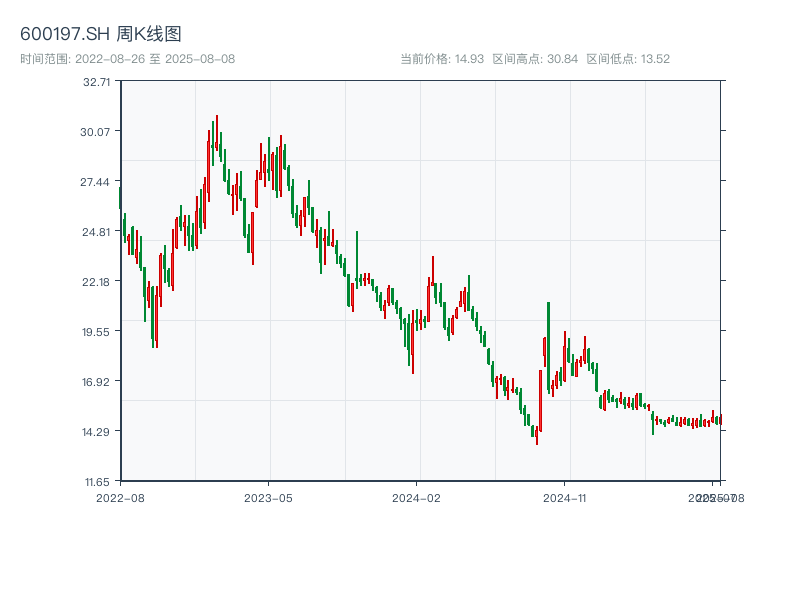
Task: Click the 24.81 y-axis price label
Action: click(x=96, y=232)
